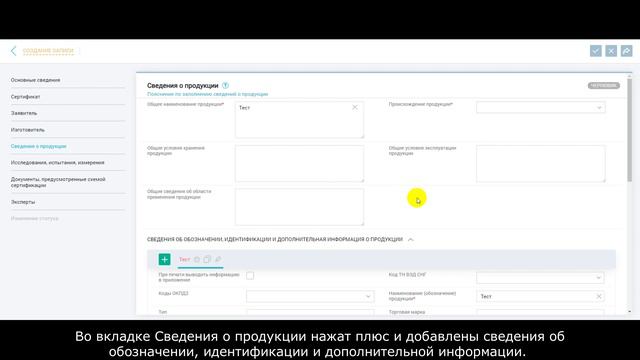This screenshot has width=640, height=360.
Task: Clear the Общее наименование продукции field
Action: pos(355,107)
